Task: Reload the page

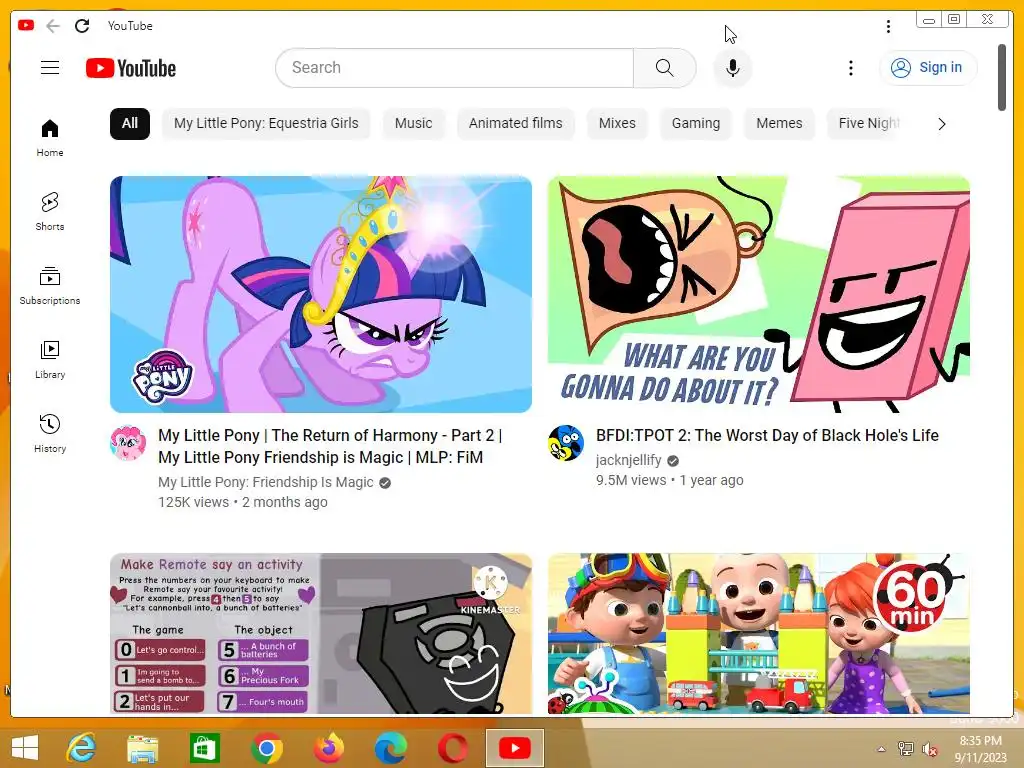Action: click(82, 26)
